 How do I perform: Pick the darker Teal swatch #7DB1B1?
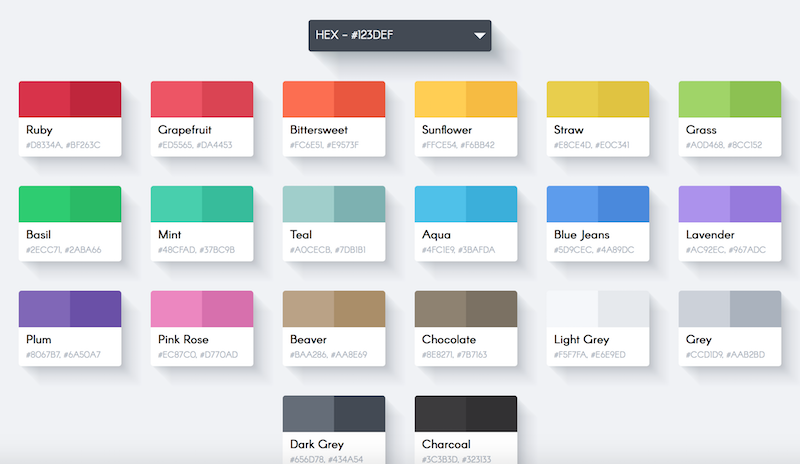pyautogui.click(x=360, y=204)
